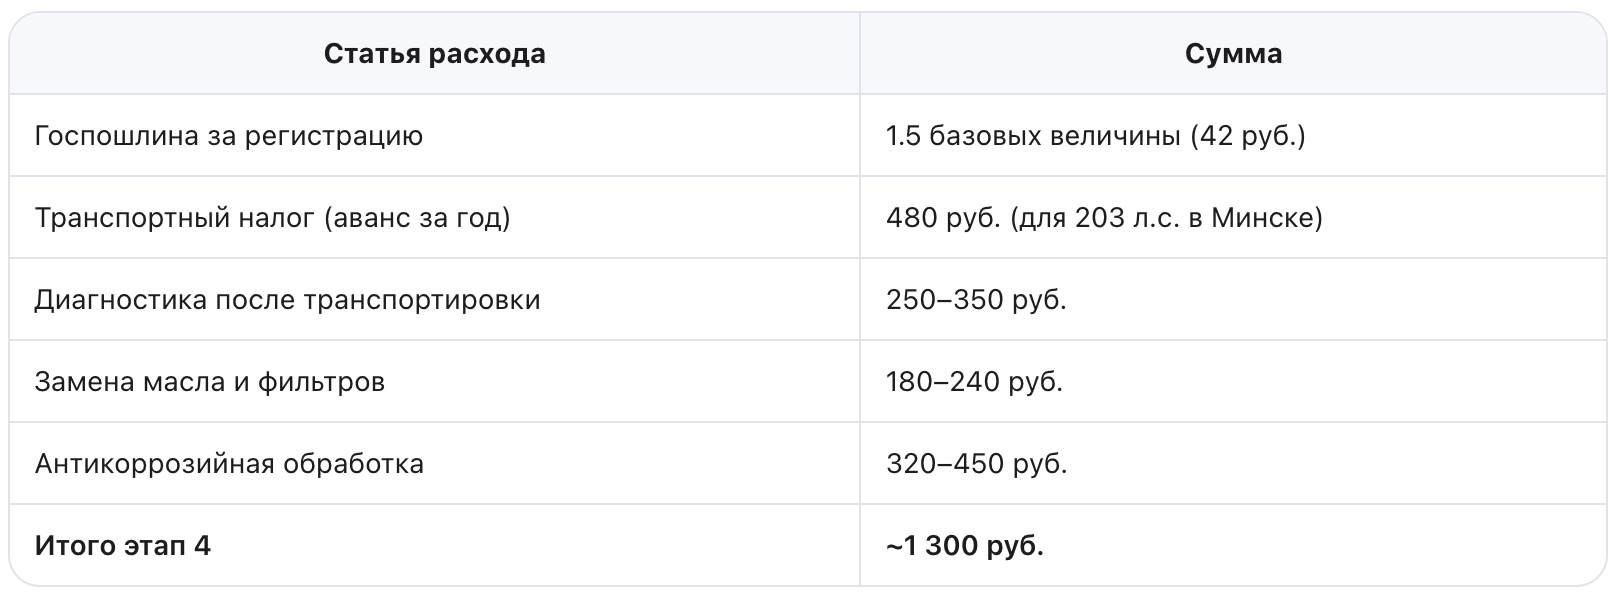Click the "Сумма" column header
The image size is (1624, 598).
coord(1233,54)
